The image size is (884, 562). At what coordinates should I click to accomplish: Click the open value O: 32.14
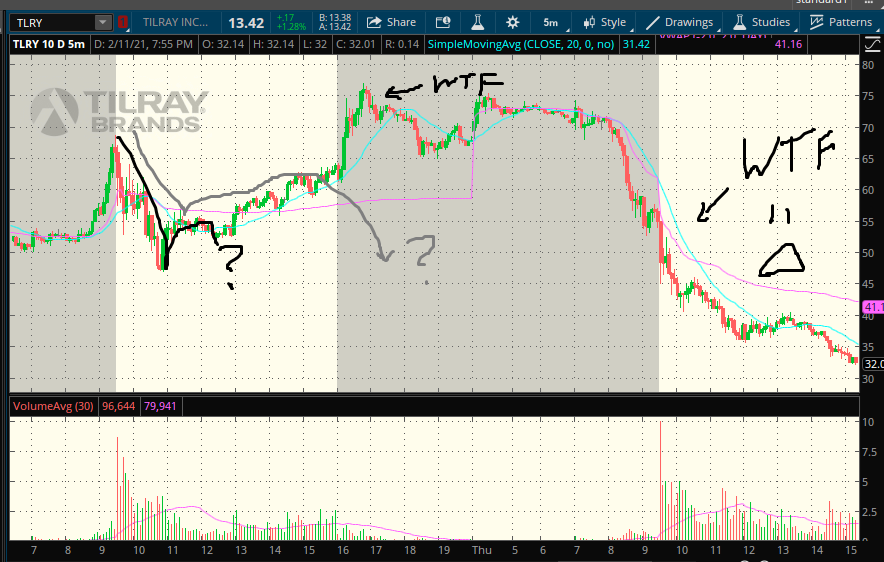[223, 44]
